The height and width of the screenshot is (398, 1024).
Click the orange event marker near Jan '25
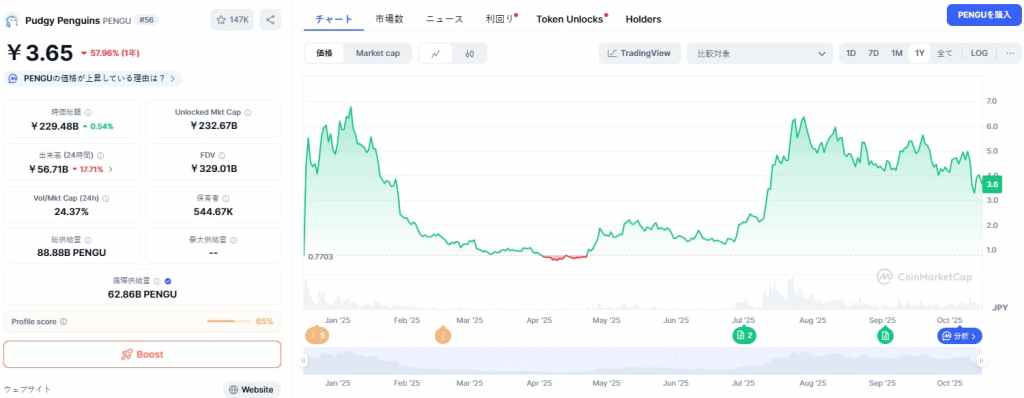(x=317, y=336)
